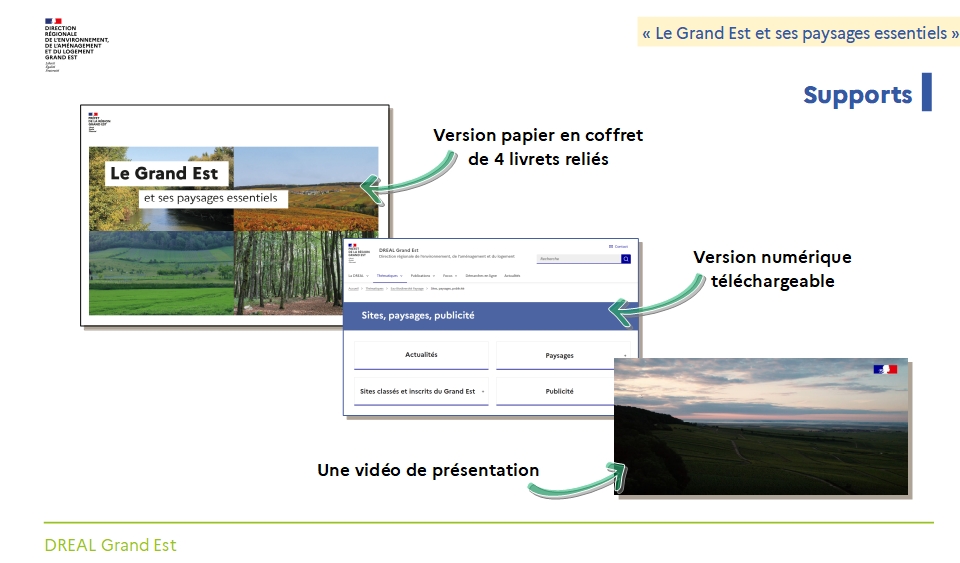Expand the La DREAL menu
This screenshot has width=960, height=563.
click(x=358, y=274)
